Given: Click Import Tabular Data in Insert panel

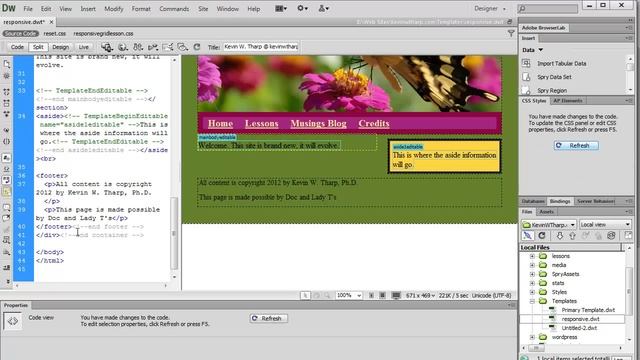Looking at the screenshot, I should [561, 64].
